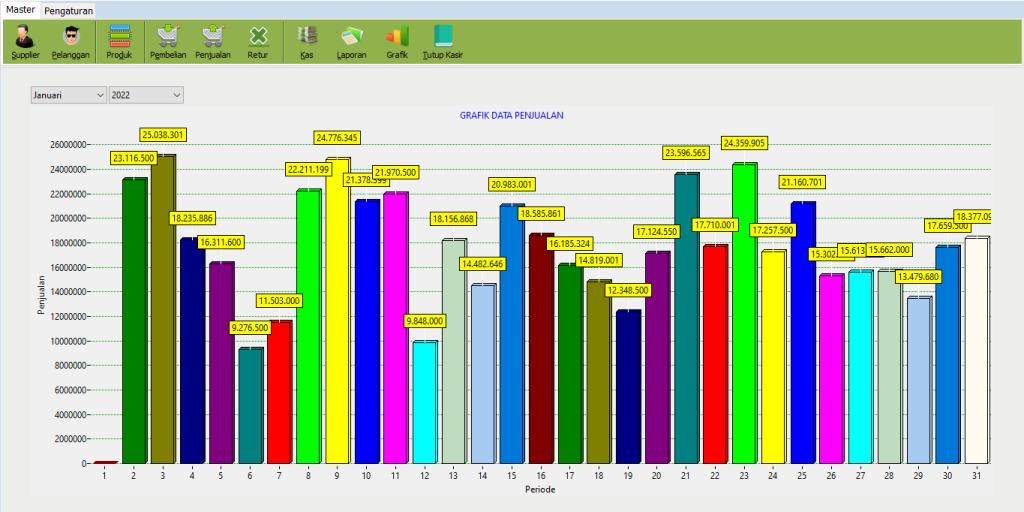Open the Produk icon
The width and height of the screenshot is (1024, 512).
(119, 42)
